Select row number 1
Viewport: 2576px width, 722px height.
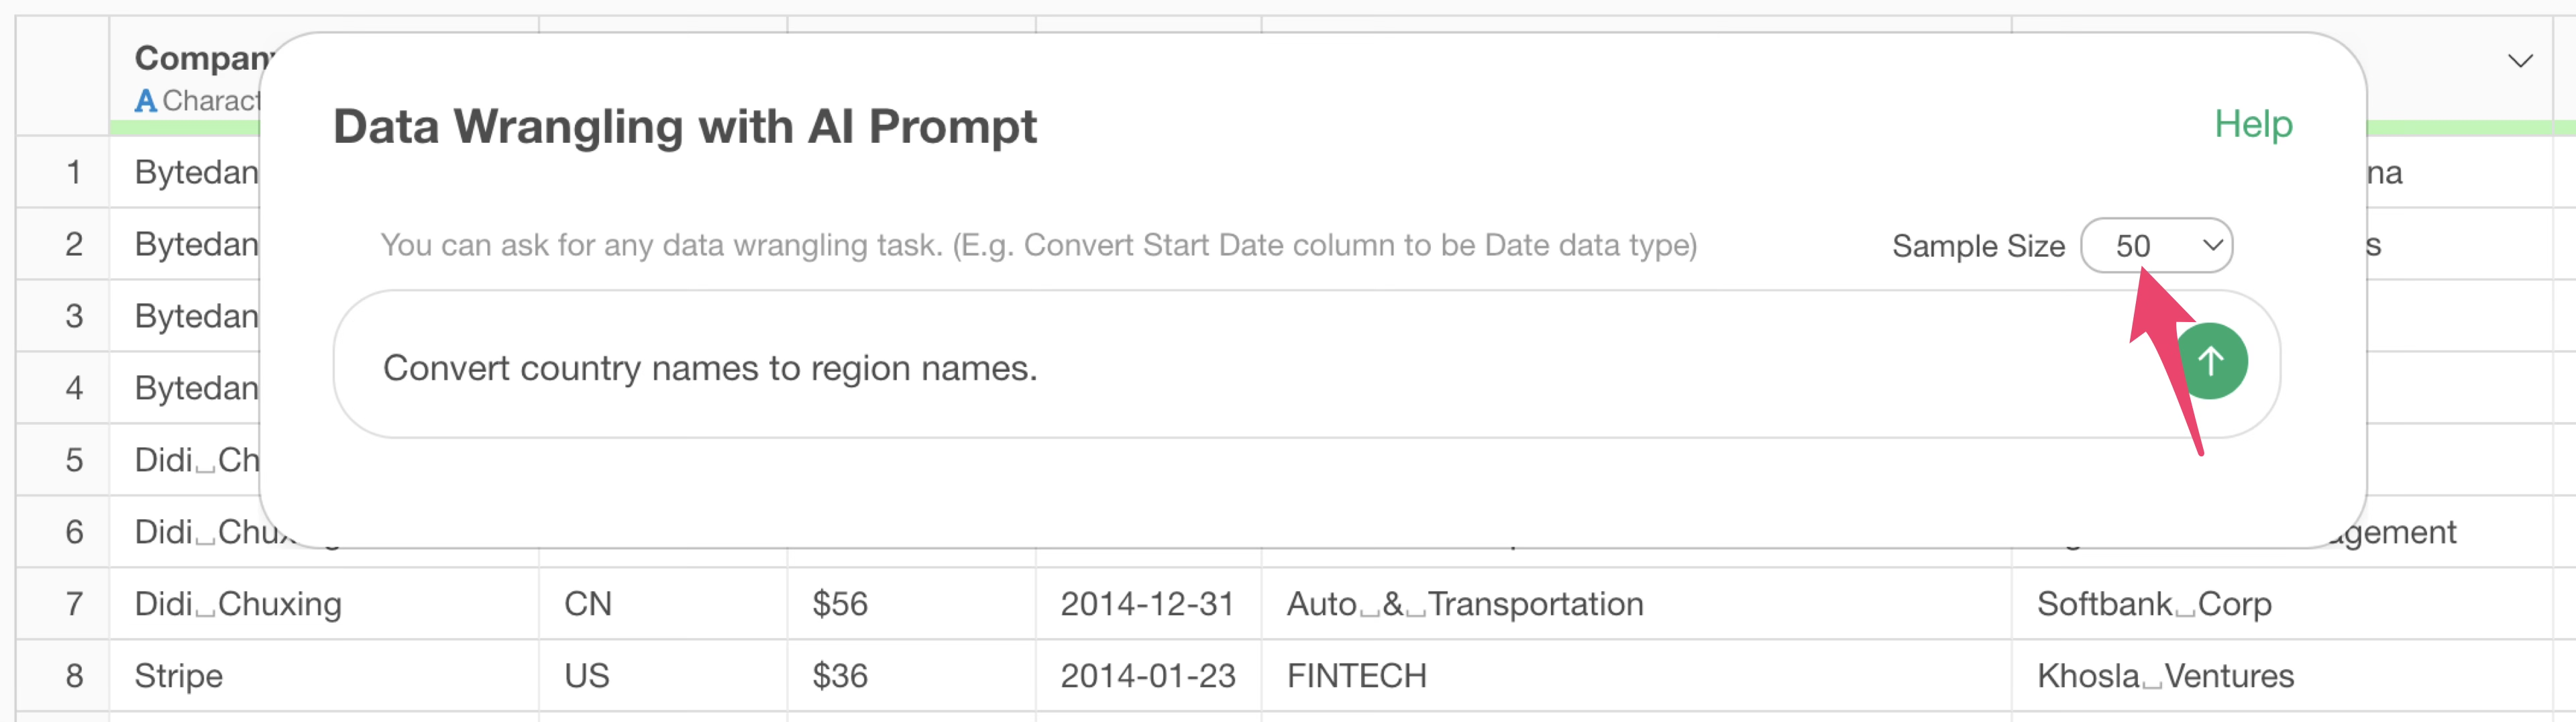[x=73, y=173]
